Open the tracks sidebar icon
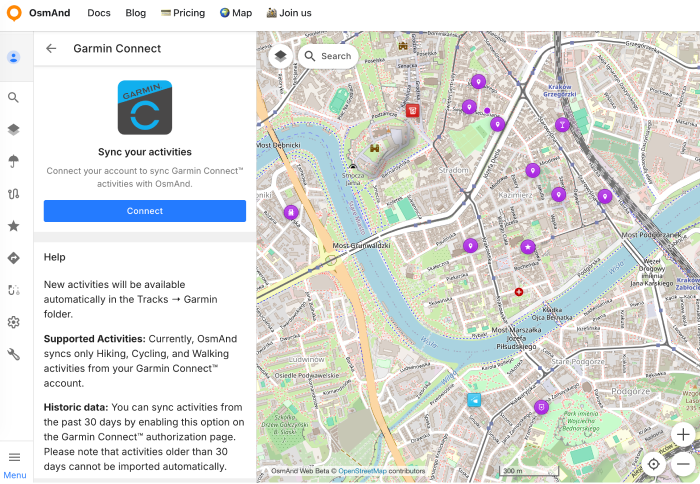Screen dimensions: 700x484 click(14, 194)
